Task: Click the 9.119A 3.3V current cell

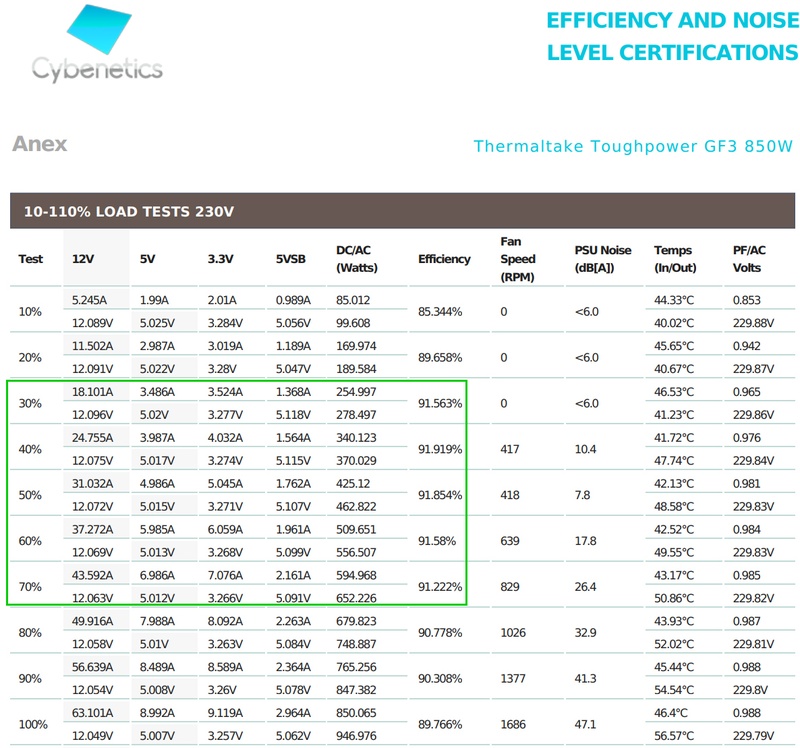Action: click(225, 713)
